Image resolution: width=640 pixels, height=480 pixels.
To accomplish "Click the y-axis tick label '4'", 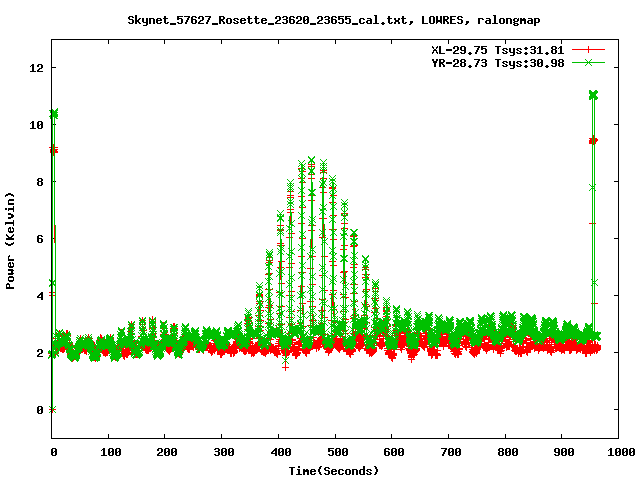I will click(x=40, y=296).
